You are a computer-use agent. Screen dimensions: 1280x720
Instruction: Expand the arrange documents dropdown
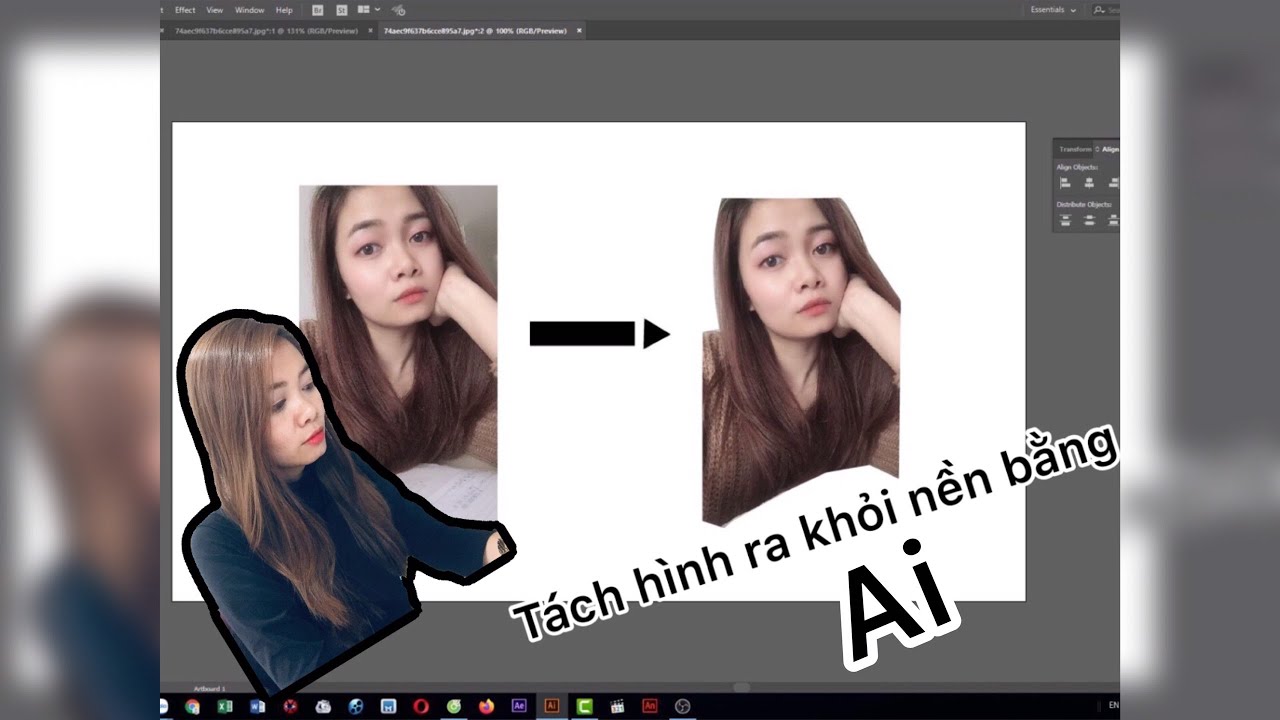pos(369,10)
